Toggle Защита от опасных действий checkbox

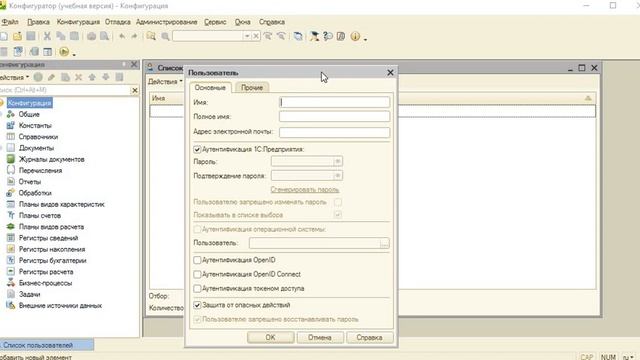click(197, 305)
